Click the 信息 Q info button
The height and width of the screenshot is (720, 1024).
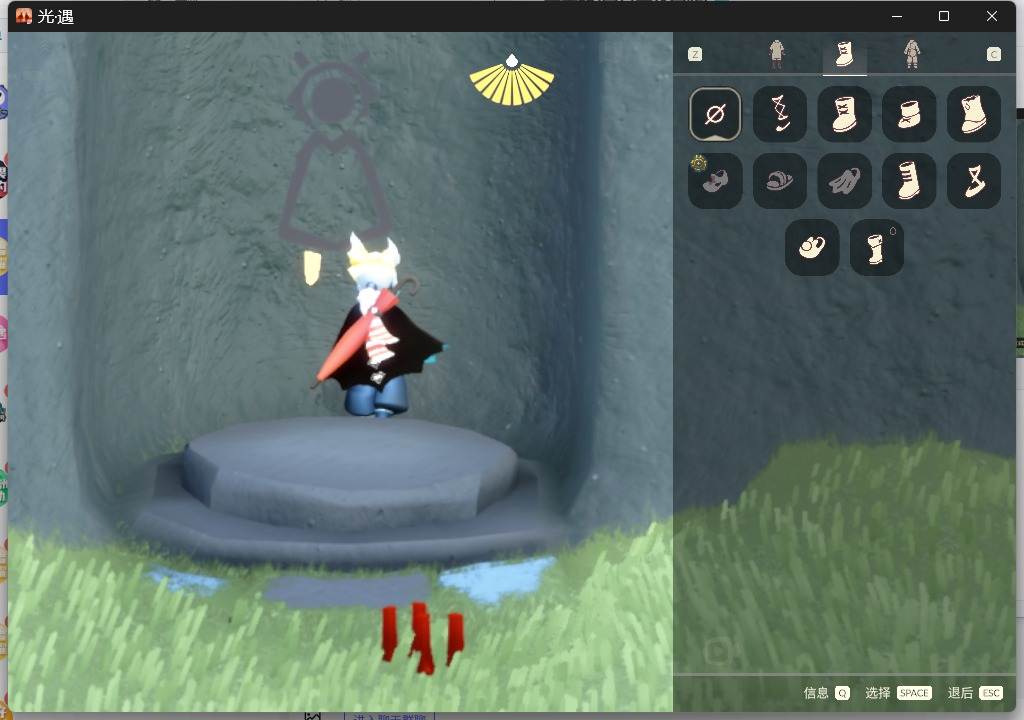827,693
